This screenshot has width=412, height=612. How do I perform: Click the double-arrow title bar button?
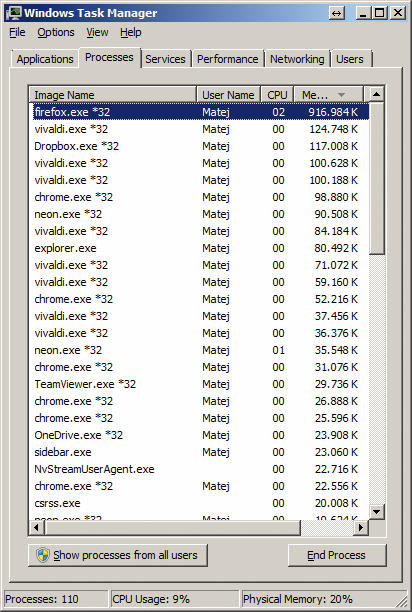pyautogui.click(x=336, y=13)
